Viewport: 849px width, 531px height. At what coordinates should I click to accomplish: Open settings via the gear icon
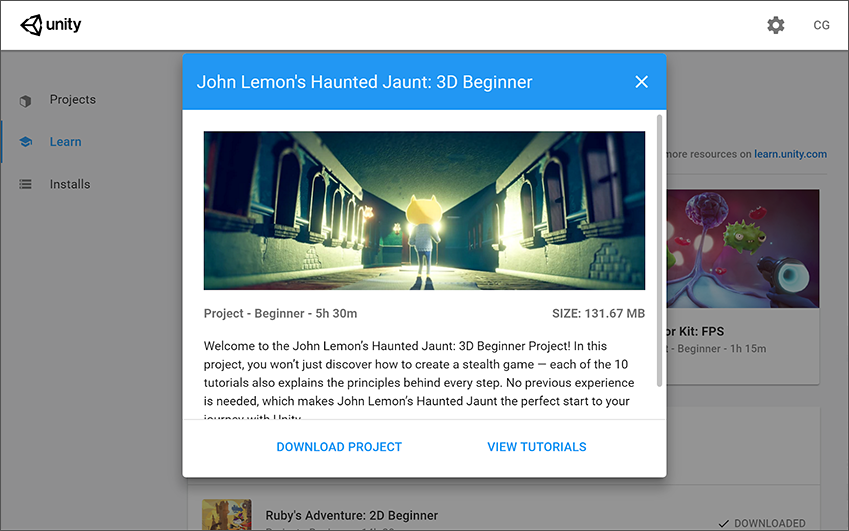(776, 25)
